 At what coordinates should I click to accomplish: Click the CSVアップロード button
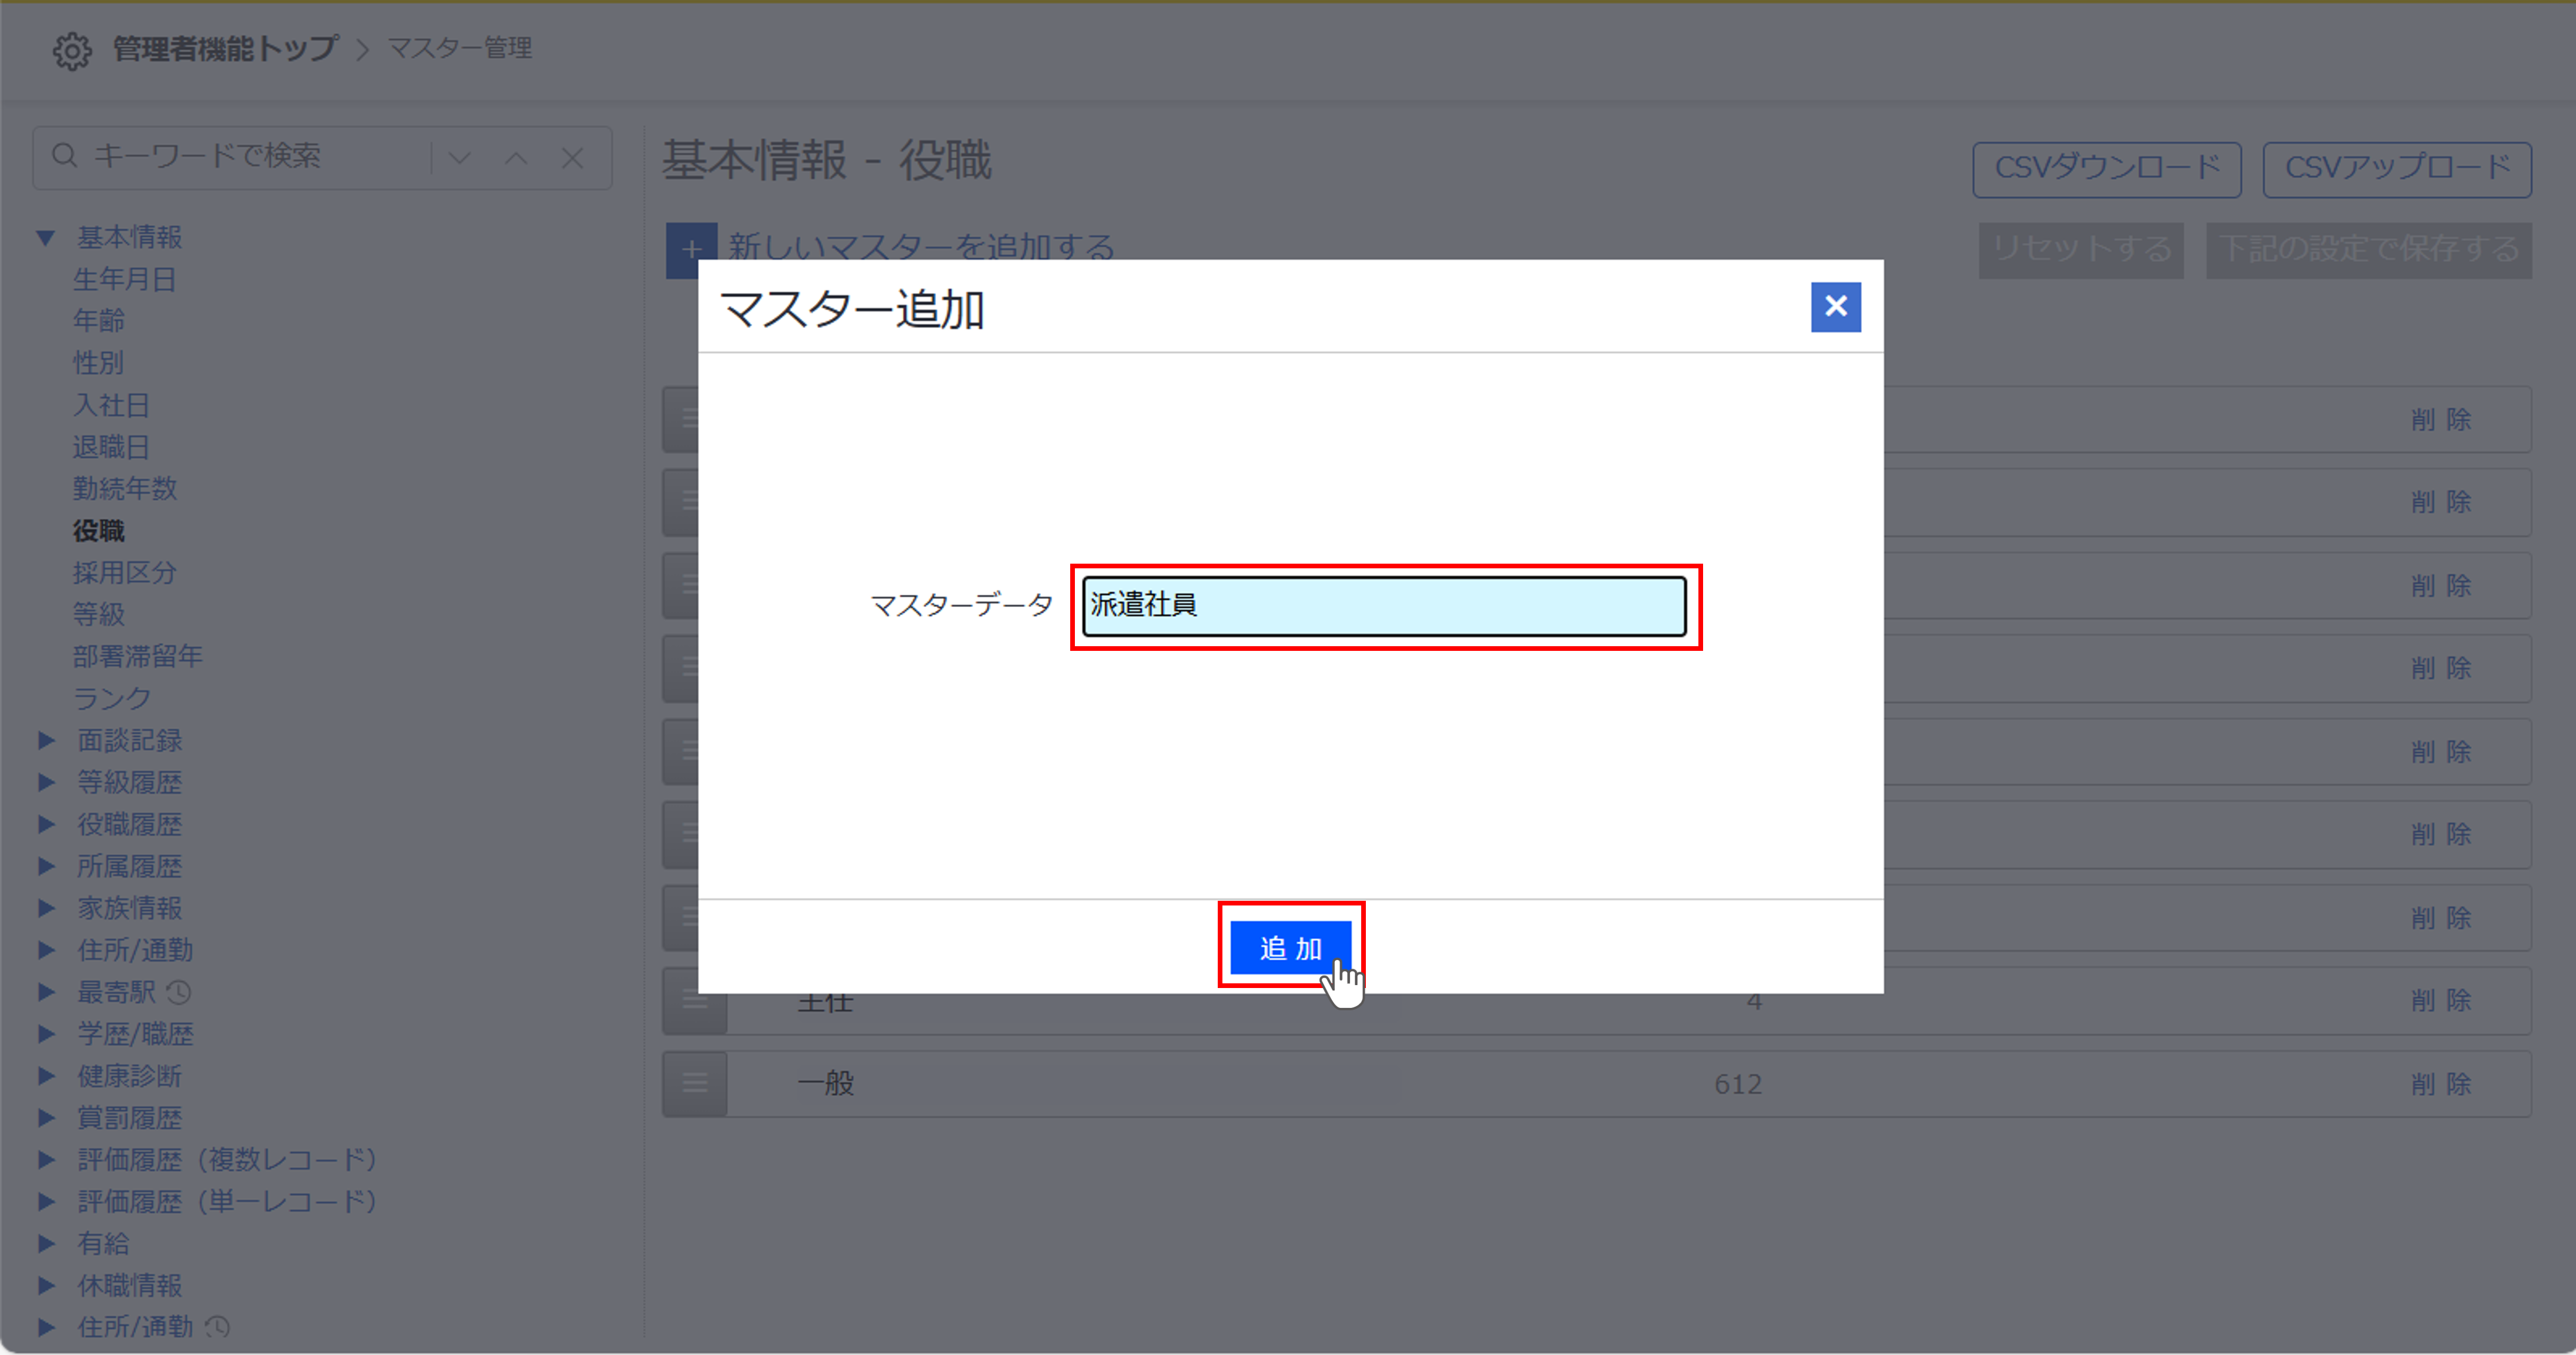tap(2396, 169)
